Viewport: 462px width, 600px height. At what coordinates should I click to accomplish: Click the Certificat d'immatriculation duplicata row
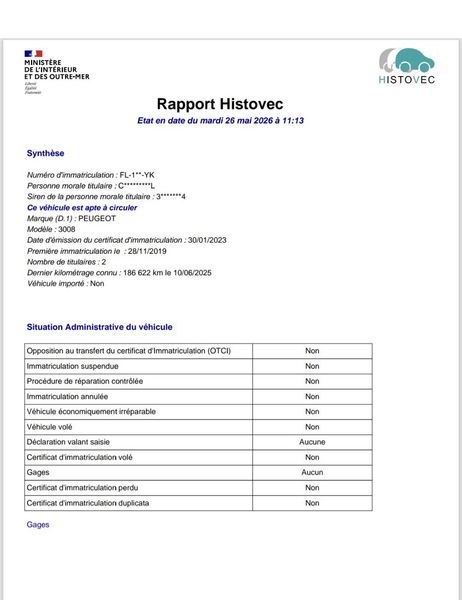click(x=198, y=503)
